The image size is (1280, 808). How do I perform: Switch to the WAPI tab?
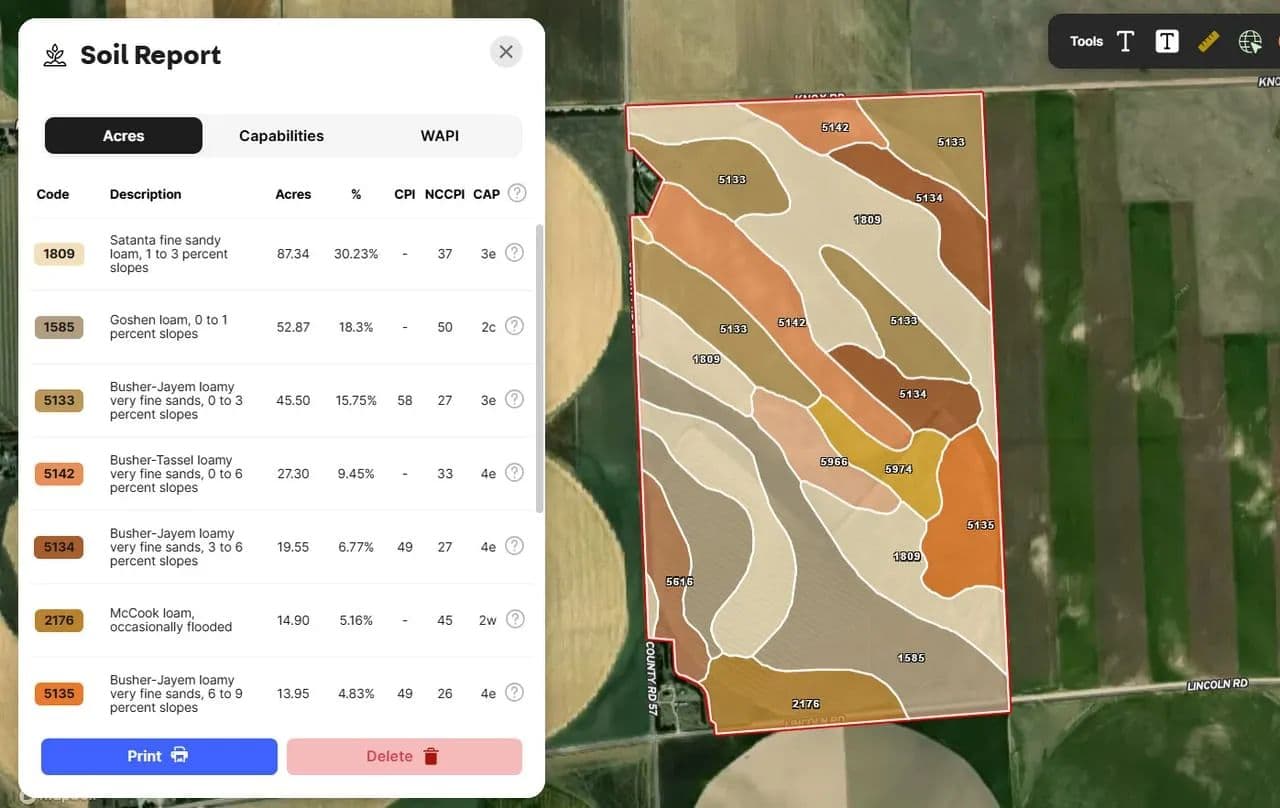point(439,136)
